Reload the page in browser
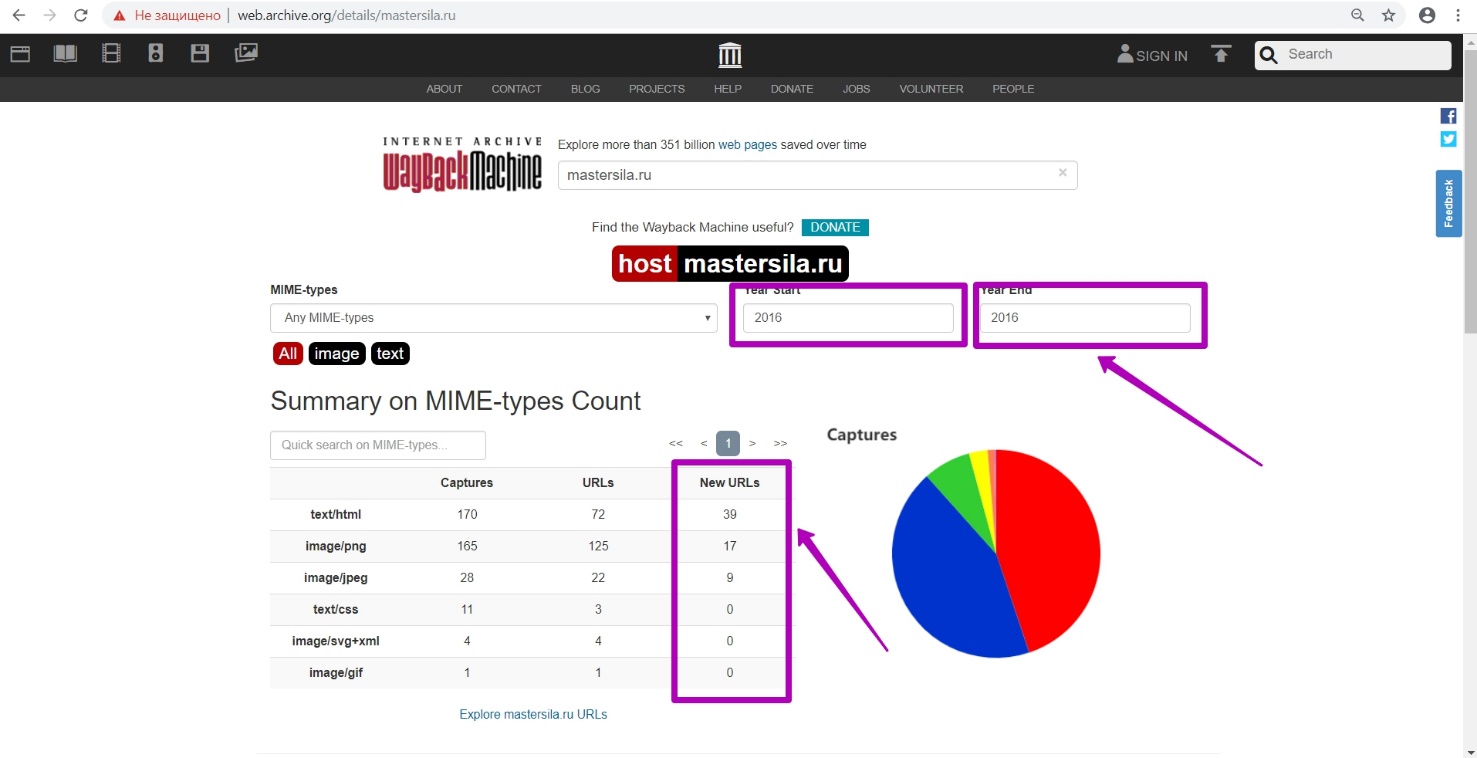Screen dimensions: 1477x758 [x=81, y=16]
